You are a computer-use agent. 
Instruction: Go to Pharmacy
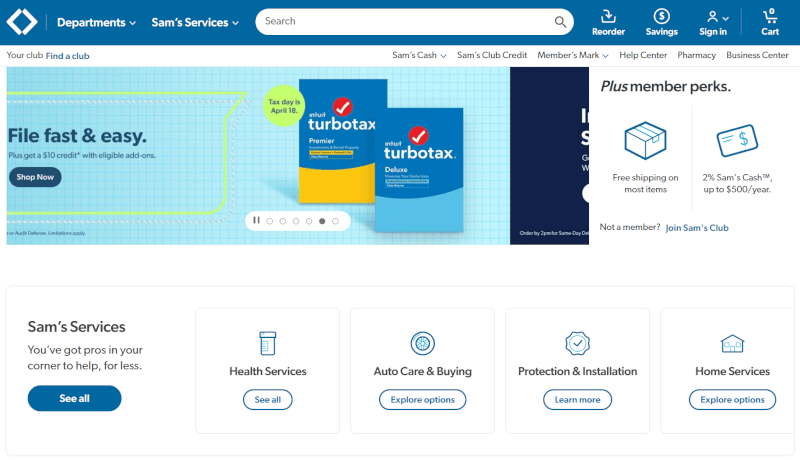(696, 55)
